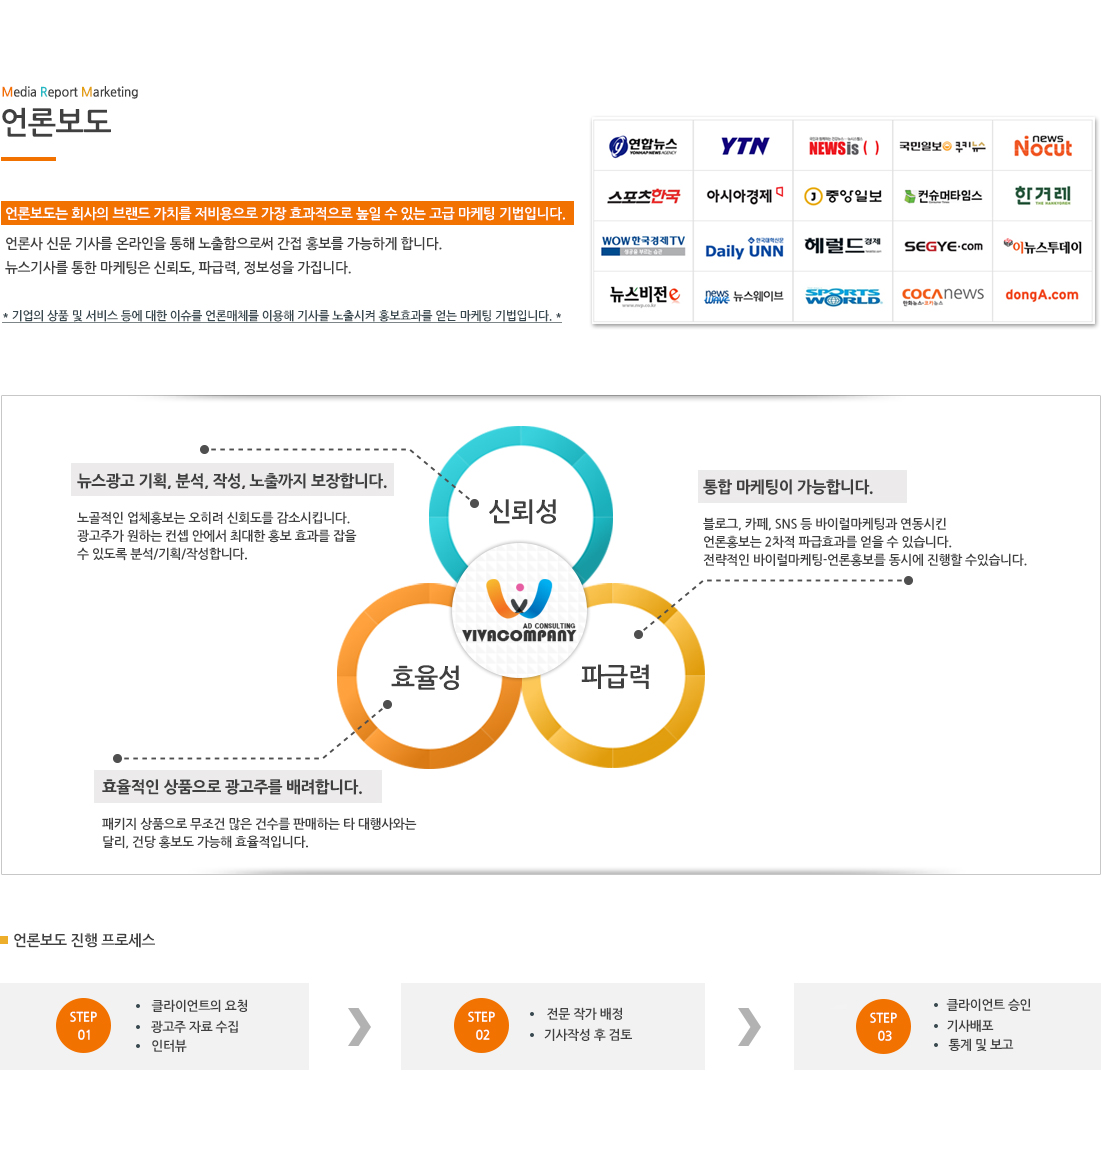Open the Daily UNN logo

[744, 247]
